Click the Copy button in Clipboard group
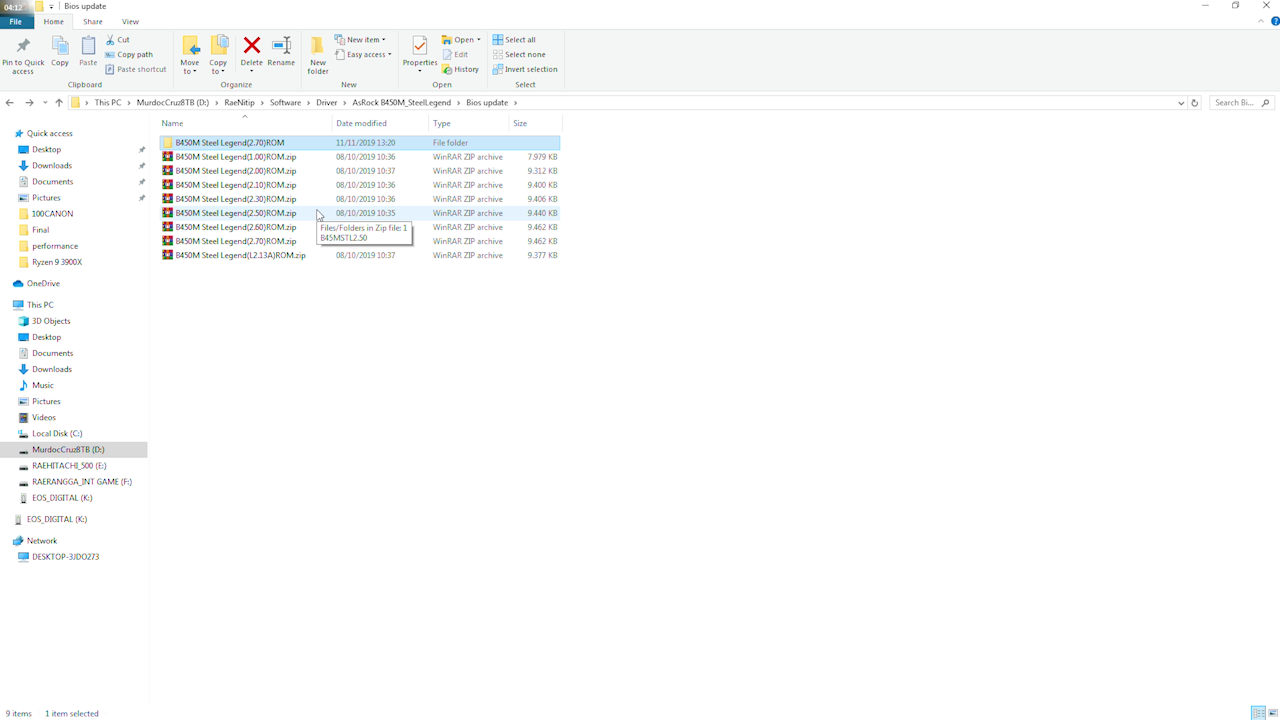The height and width of the screenshot is (720, 1280). click(60, 52)
